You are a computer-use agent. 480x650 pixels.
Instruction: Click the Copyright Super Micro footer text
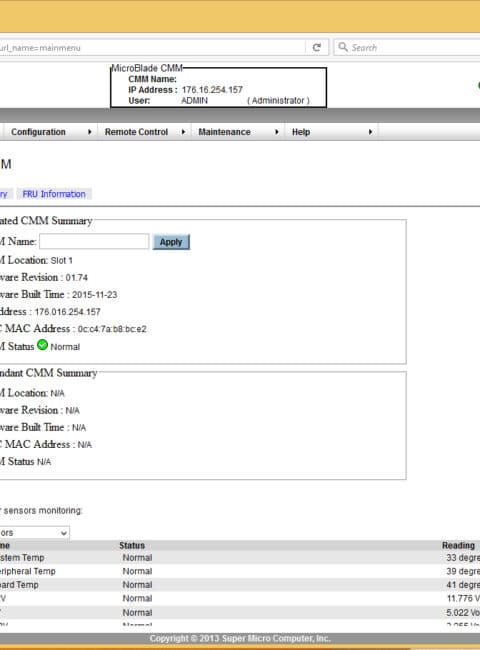pyautogui.click(x=240, y=638)
